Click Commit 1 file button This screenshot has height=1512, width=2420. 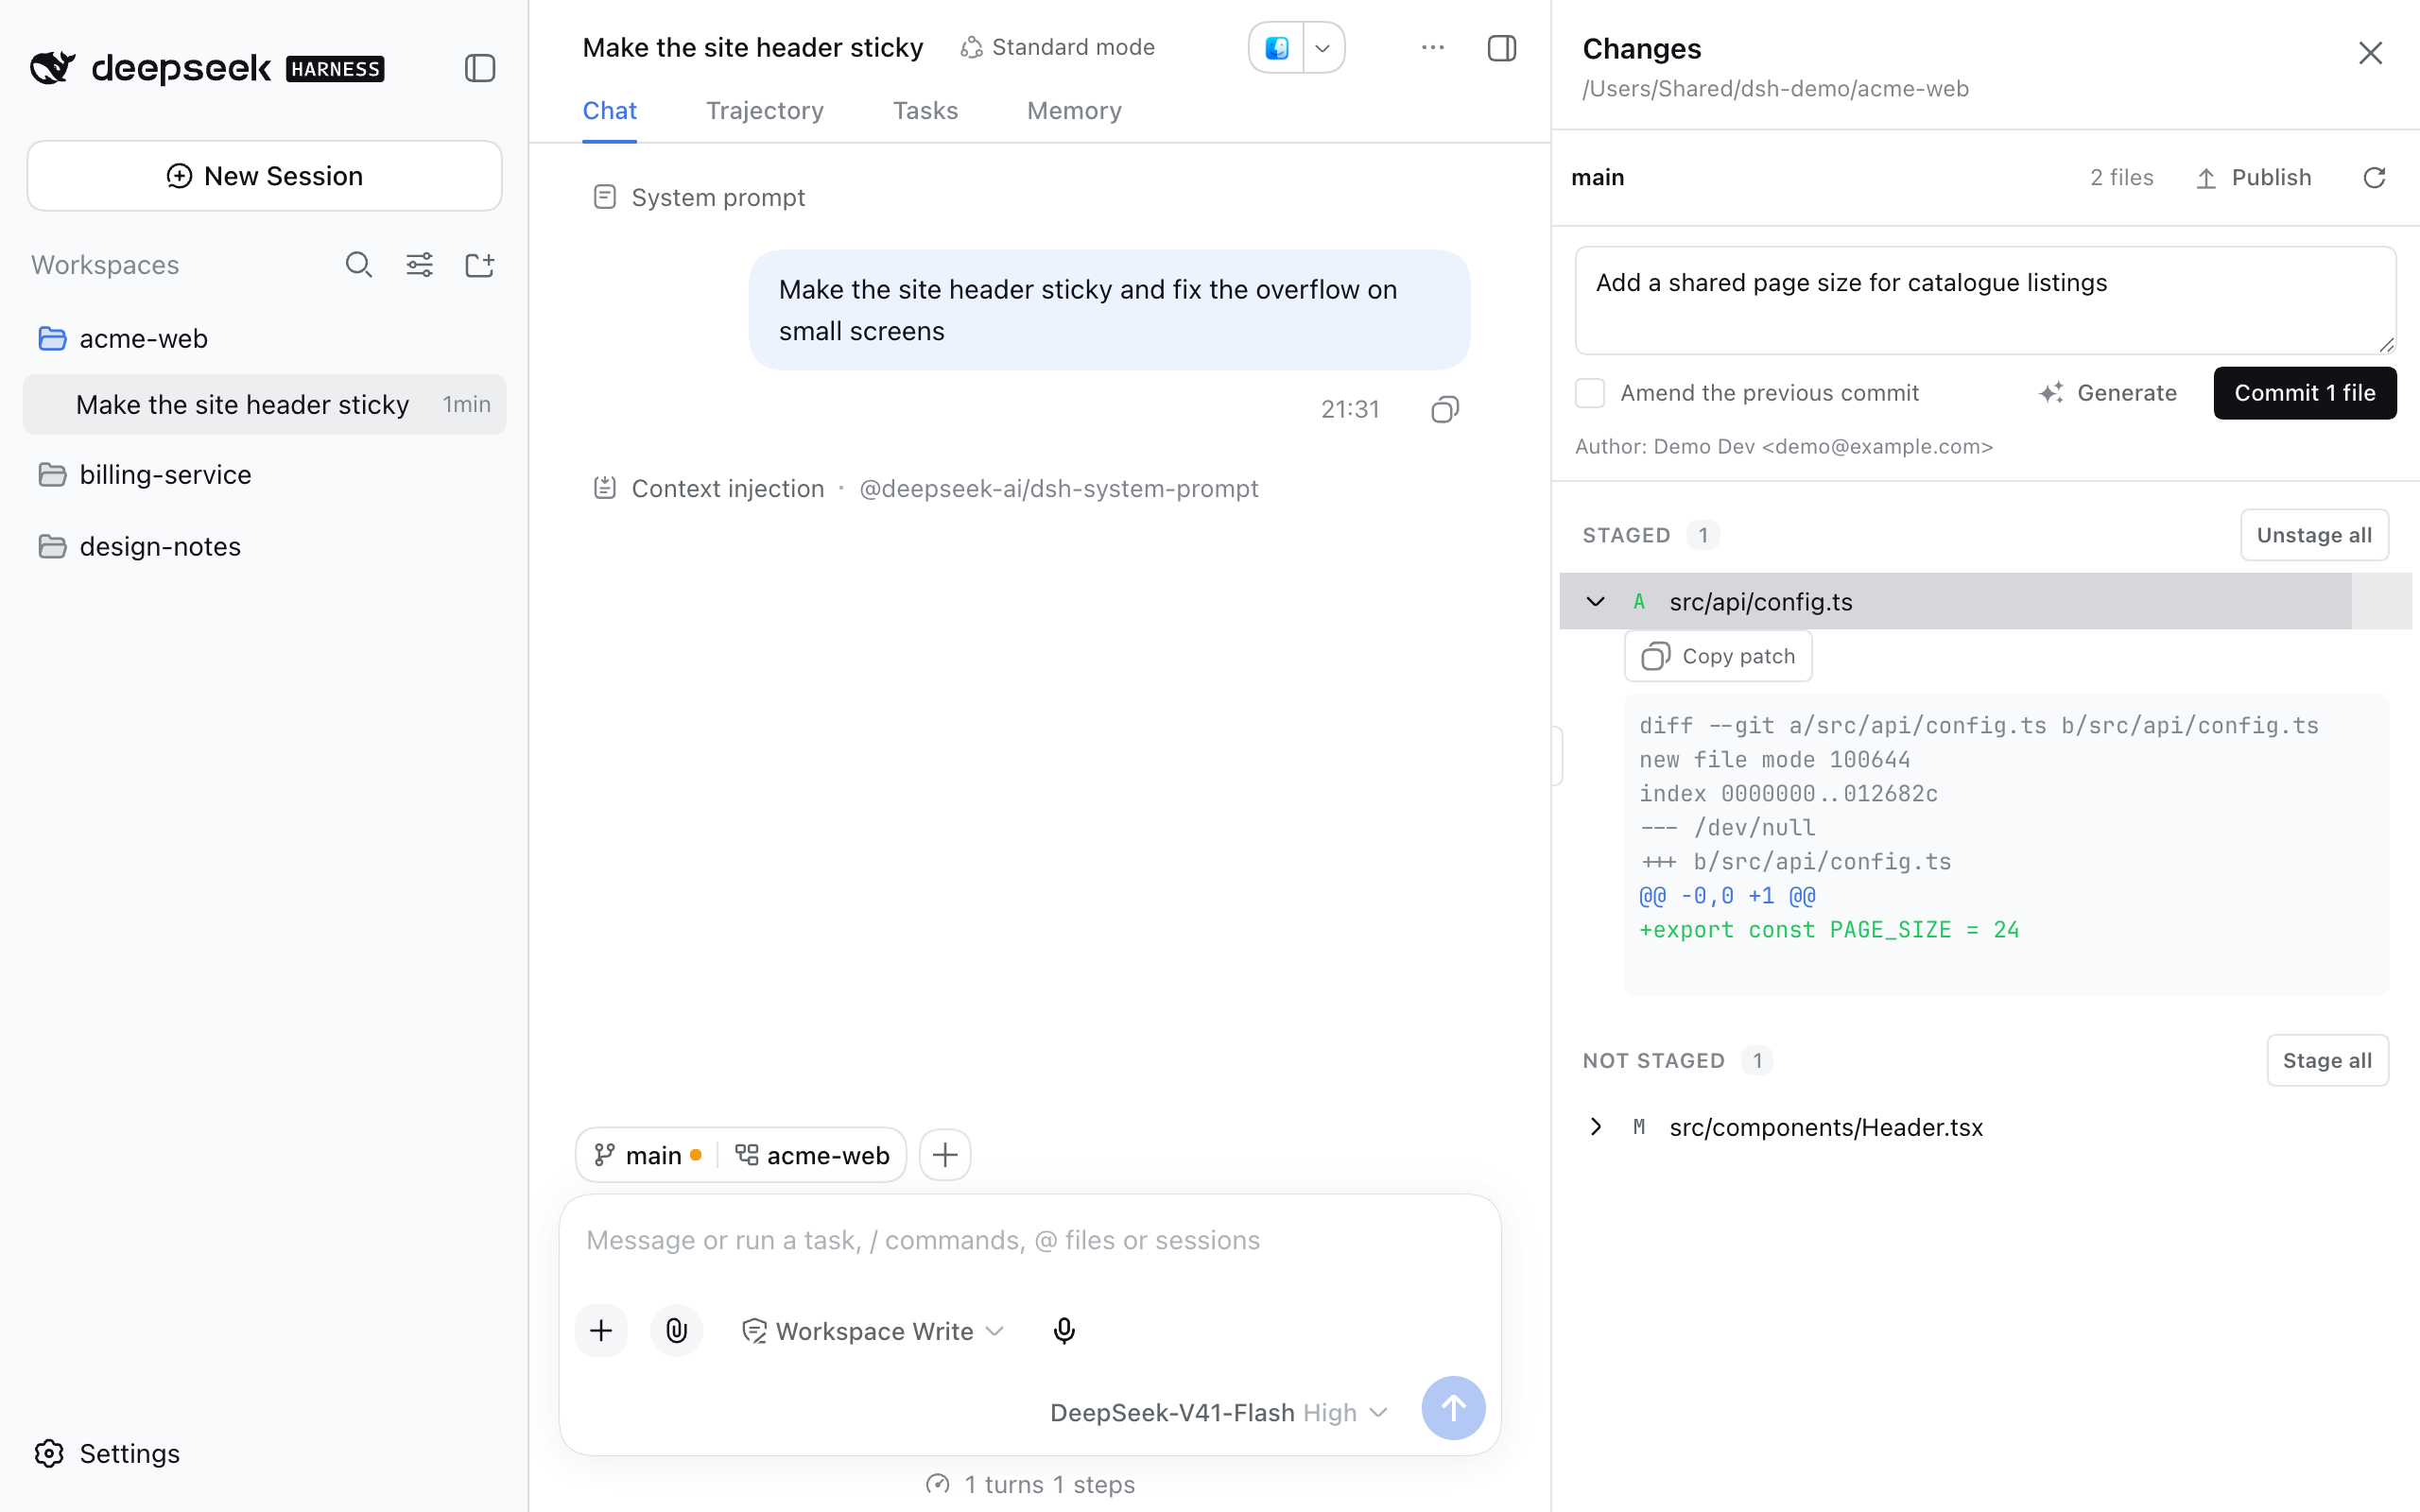point(2305,393)
